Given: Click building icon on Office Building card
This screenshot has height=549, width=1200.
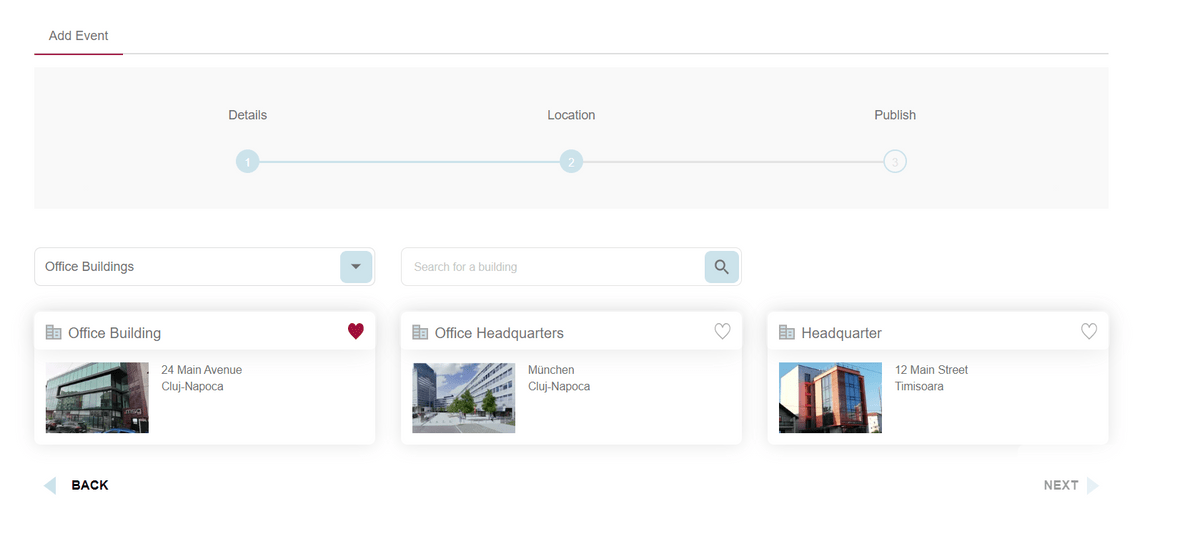Looking at the screenshot, I should (x=54, y=333).
